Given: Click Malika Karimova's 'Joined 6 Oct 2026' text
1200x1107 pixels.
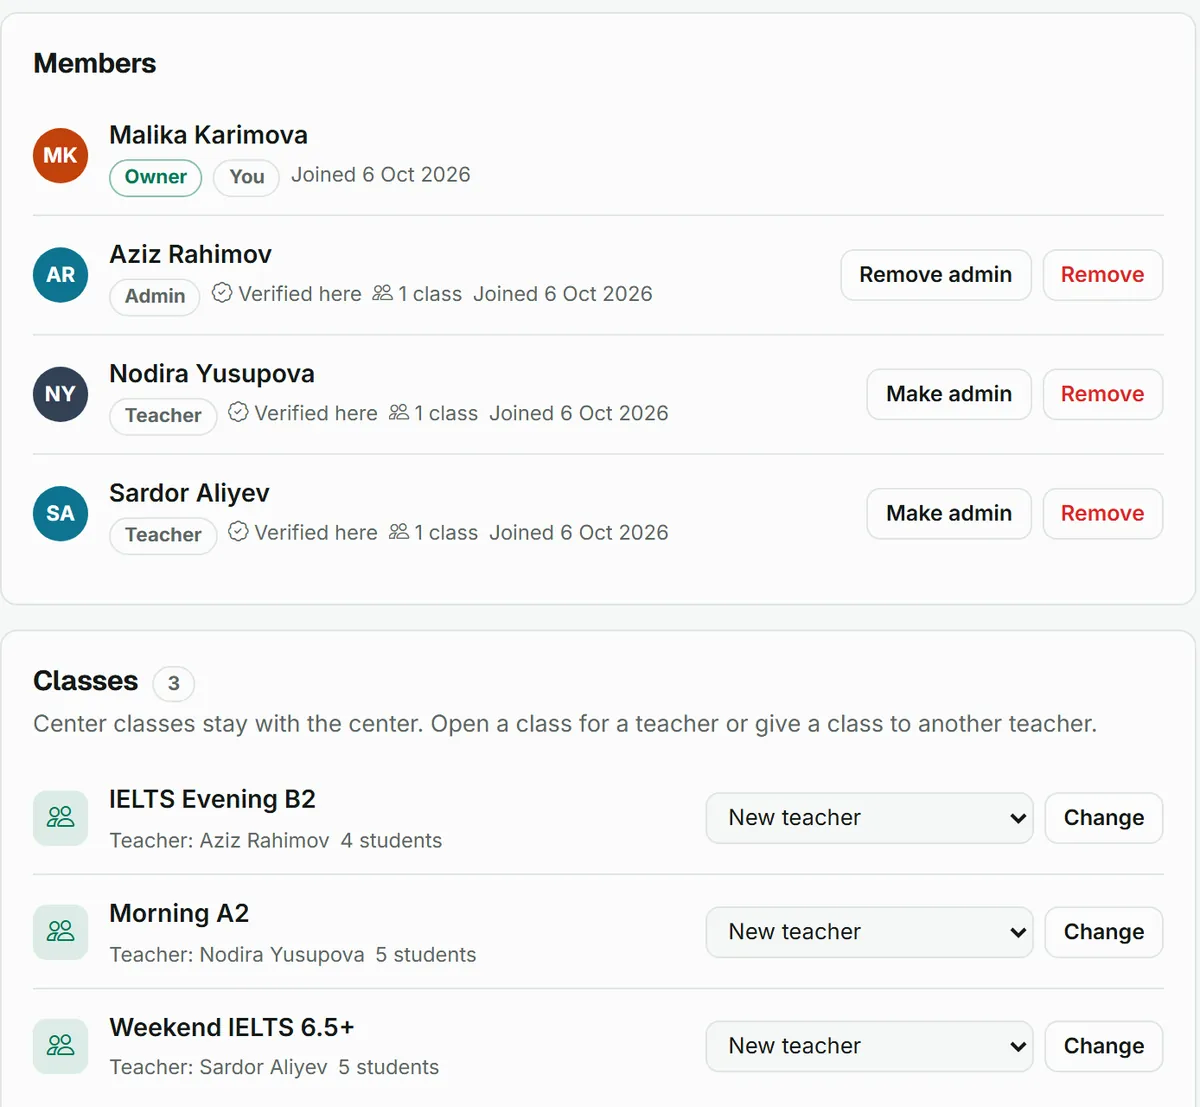Looking at the screenshot, I should click(381, 175).
